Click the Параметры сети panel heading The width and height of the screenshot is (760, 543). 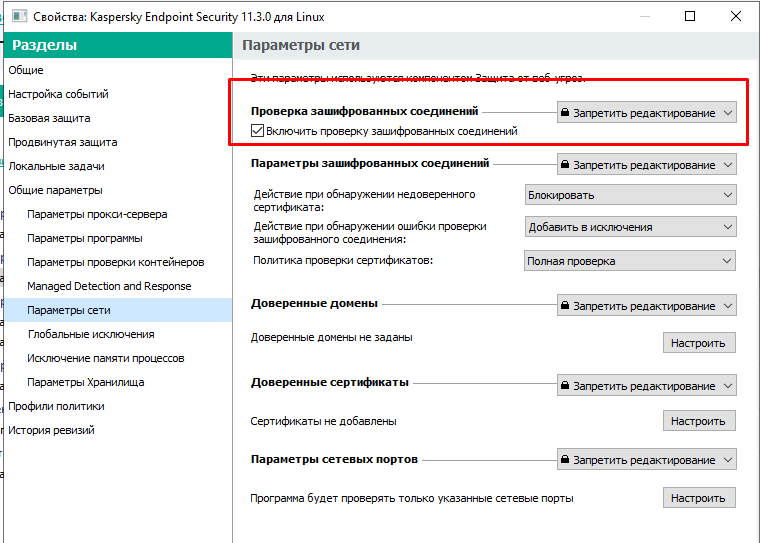coord(301,45)
